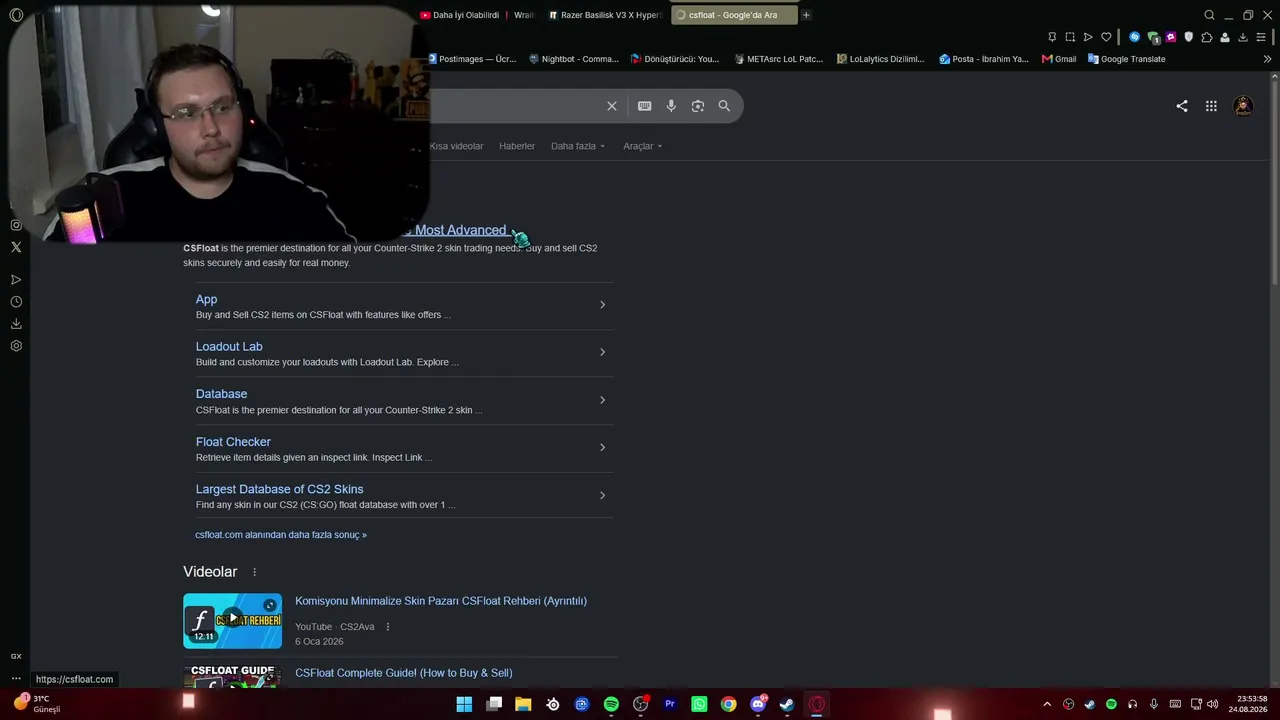Viewport: 1280px width, 720px height.
Task: Open WhatsApp from the taskbar
Action: [x=699, y=704]
